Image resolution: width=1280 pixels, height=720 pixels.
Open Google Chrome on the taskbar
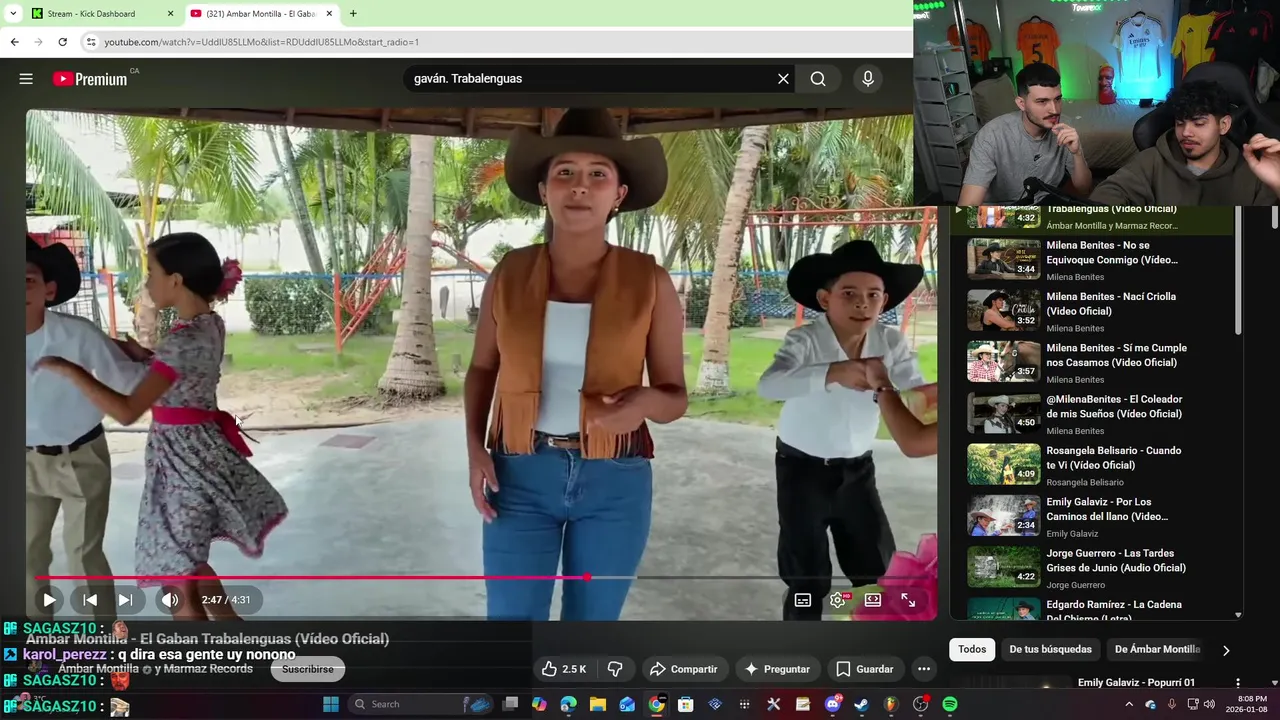point(656,704)
